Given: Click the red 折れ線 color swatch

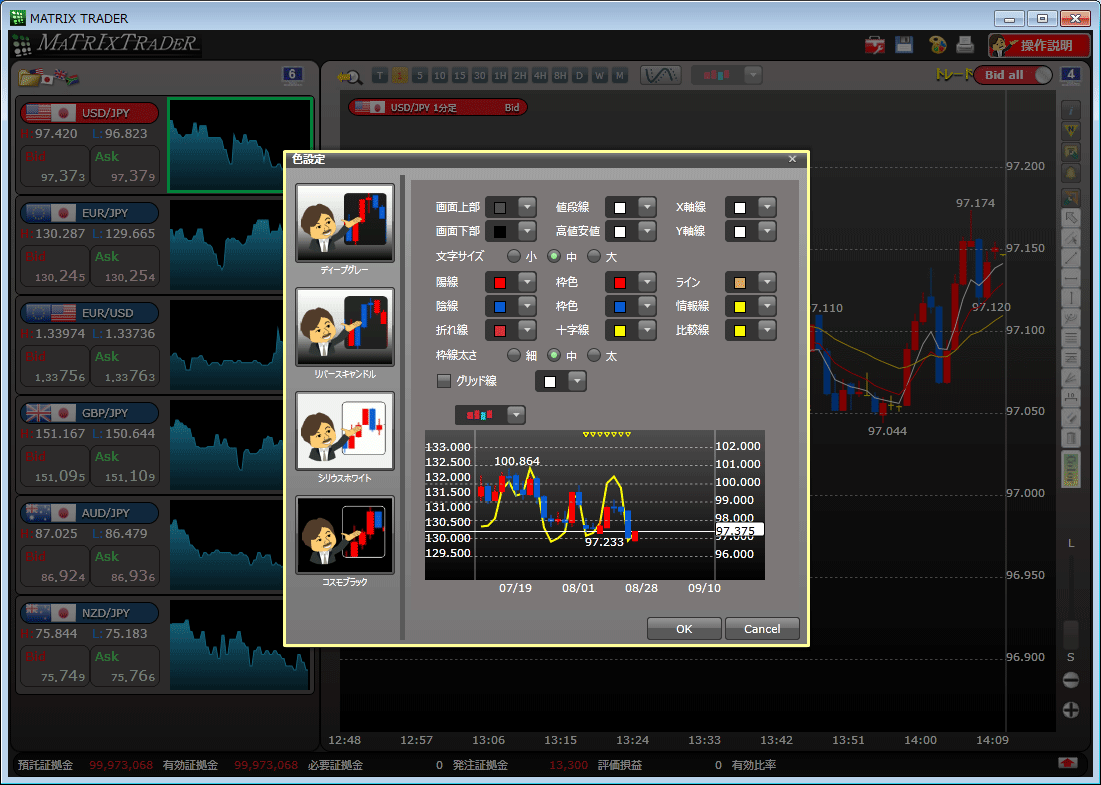Looking at the screenshot, I should pos(500,330).
